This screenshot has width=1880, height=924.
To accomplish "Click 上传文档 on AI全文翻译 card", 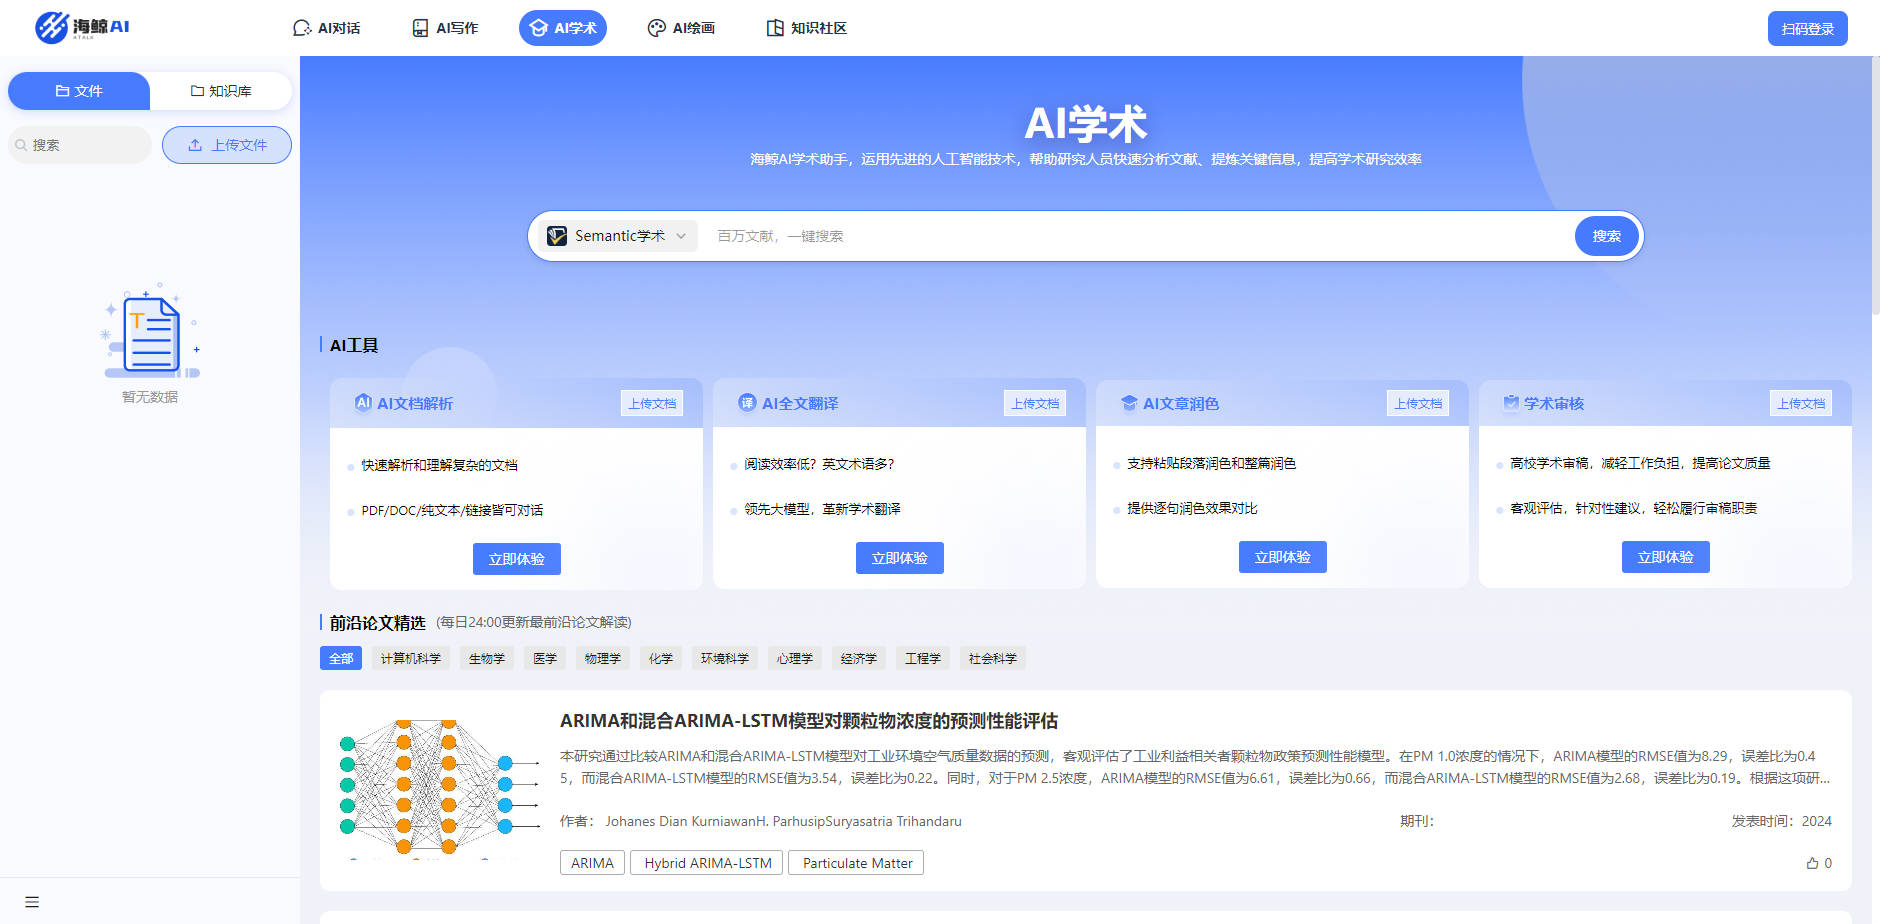I will click(1035, 403).
